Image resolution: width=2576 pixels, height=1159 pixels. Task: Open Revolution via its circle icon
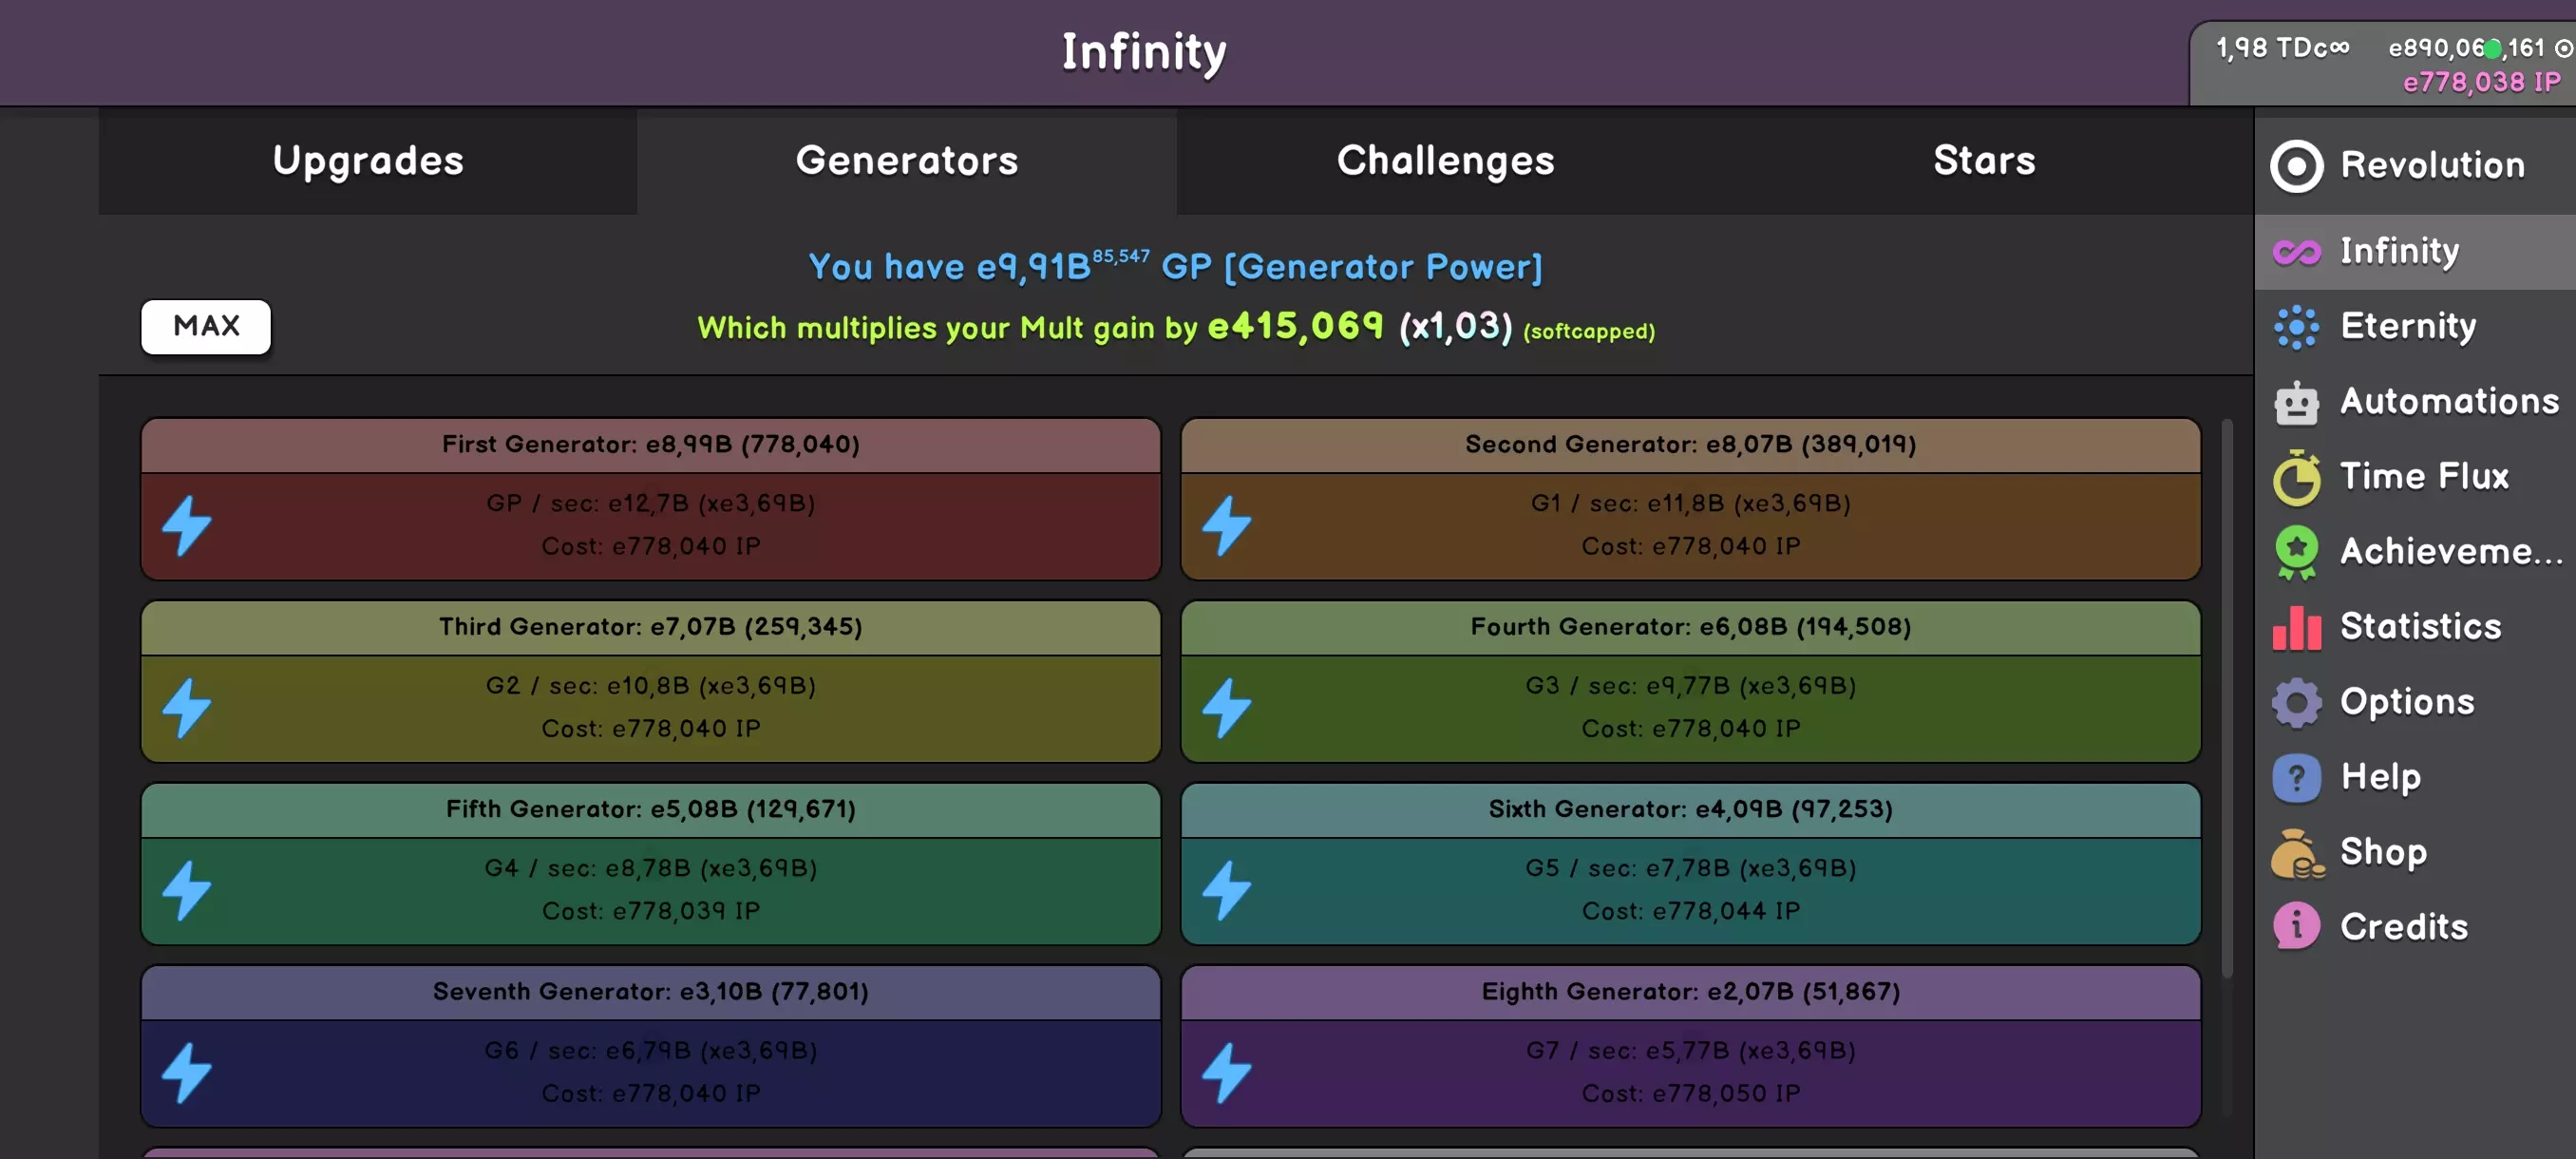click(x=2296, y=166)
